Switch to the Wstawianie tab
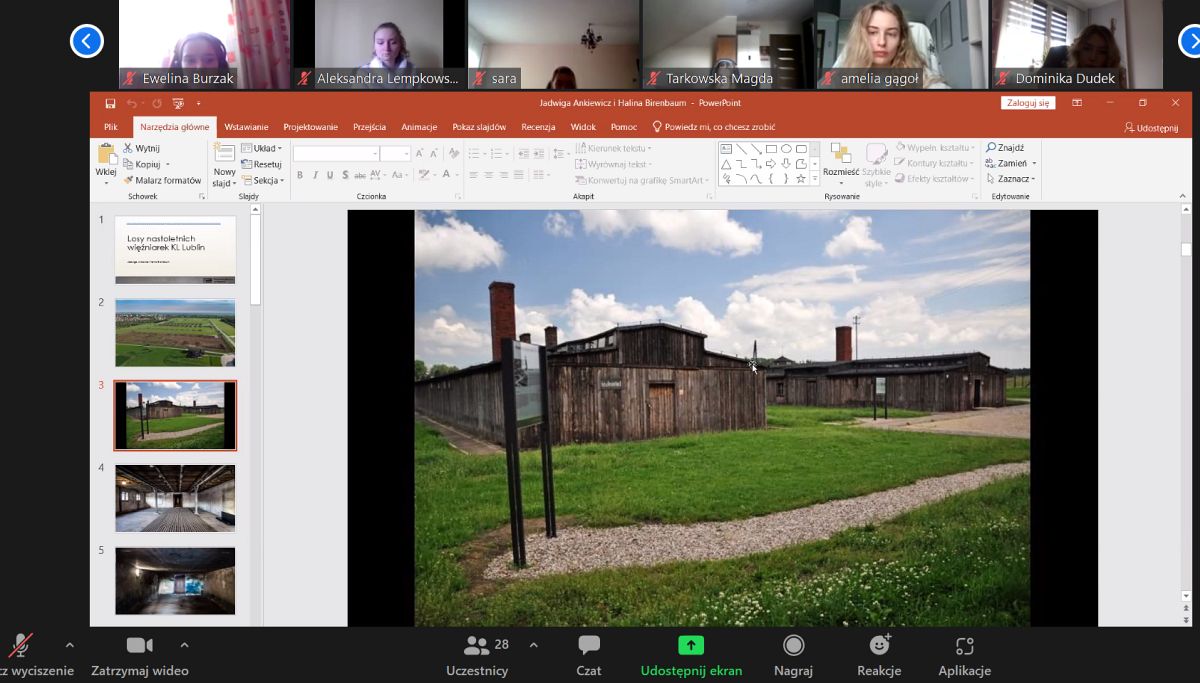Screen dimensions: 1200x683 click(246, 127)
